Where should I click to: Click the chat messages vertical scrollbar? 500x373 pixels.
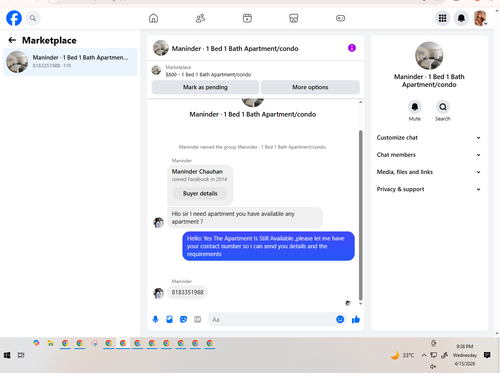pos(360,215)
